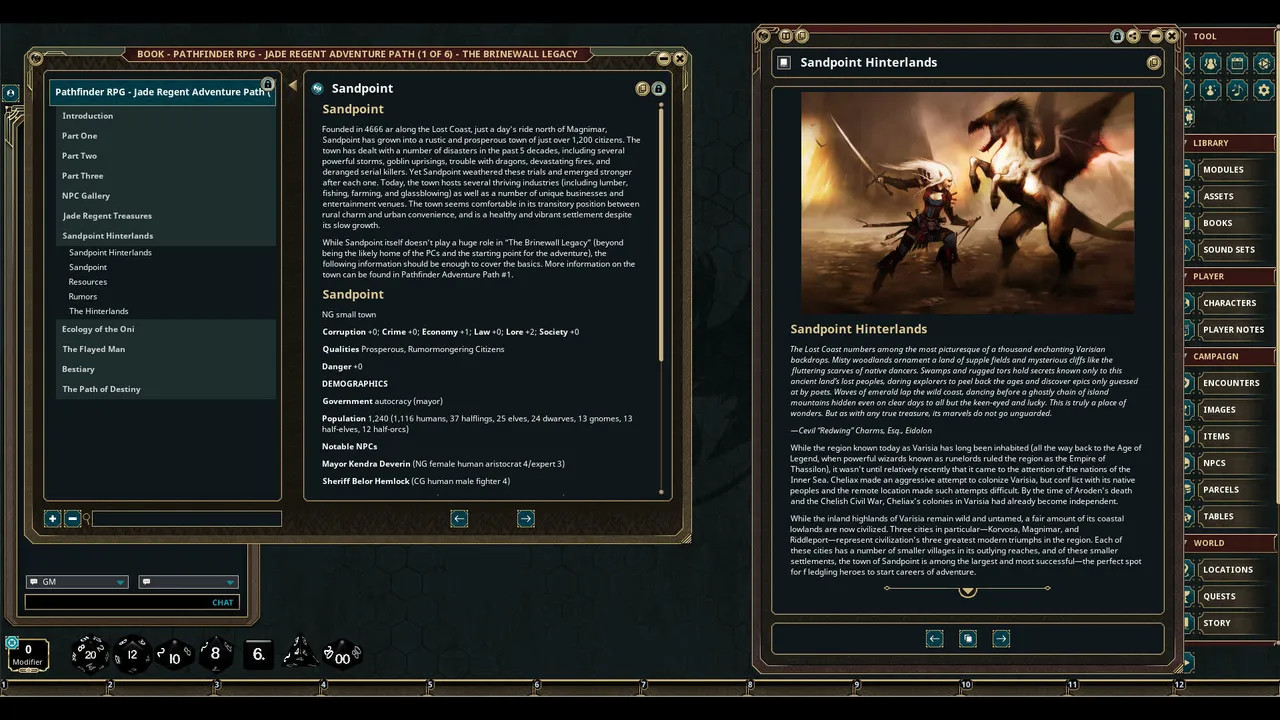Collapse the chapter list panel arrow
The image size is (1280, 720).
[x=293, y=86]
